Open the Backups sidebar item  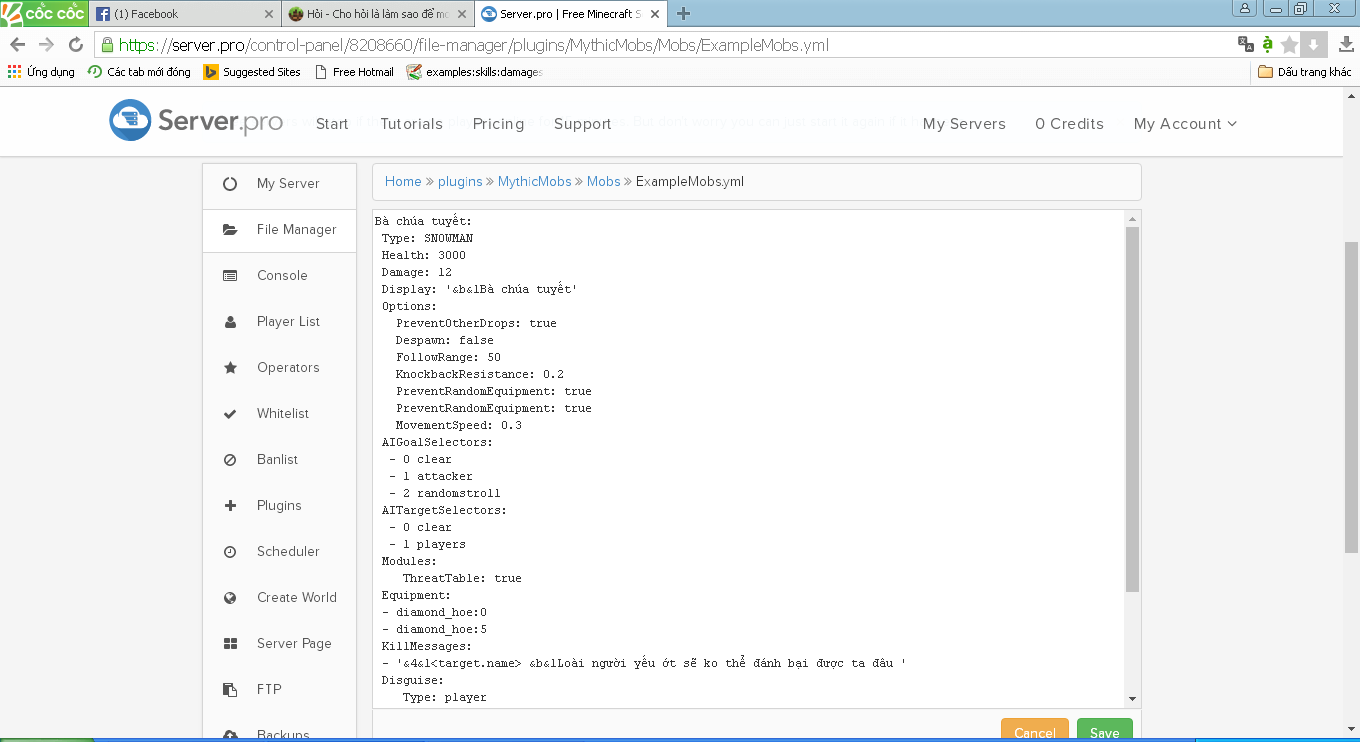point(279,734)
